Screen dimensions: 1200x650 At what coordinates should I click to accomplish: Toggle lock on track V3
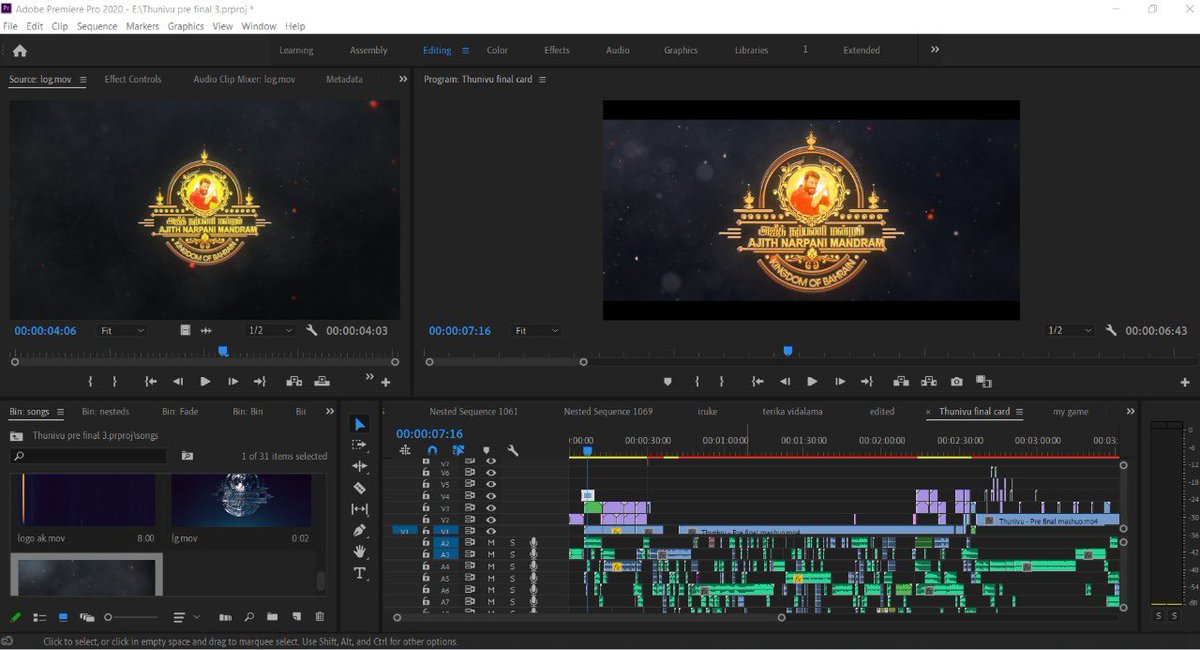(x=426, y=508)
